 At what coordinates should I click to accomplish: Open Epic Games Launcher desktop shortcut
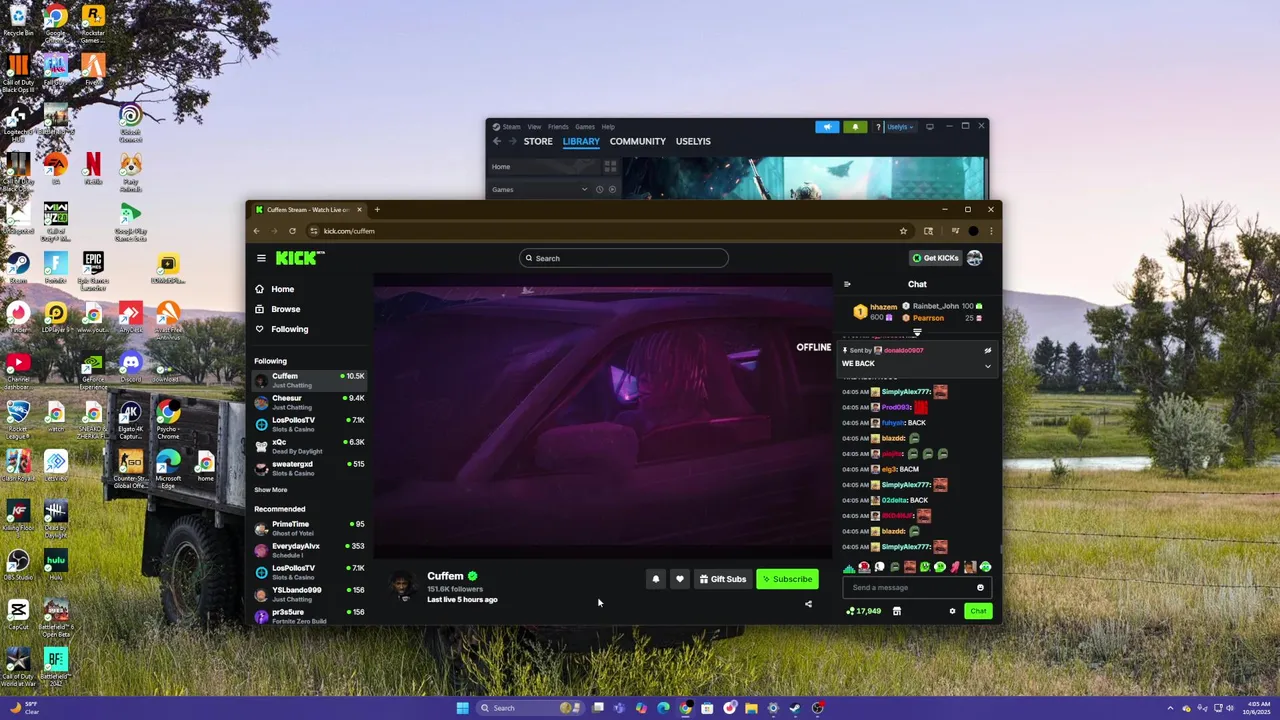tap(93, 270)
